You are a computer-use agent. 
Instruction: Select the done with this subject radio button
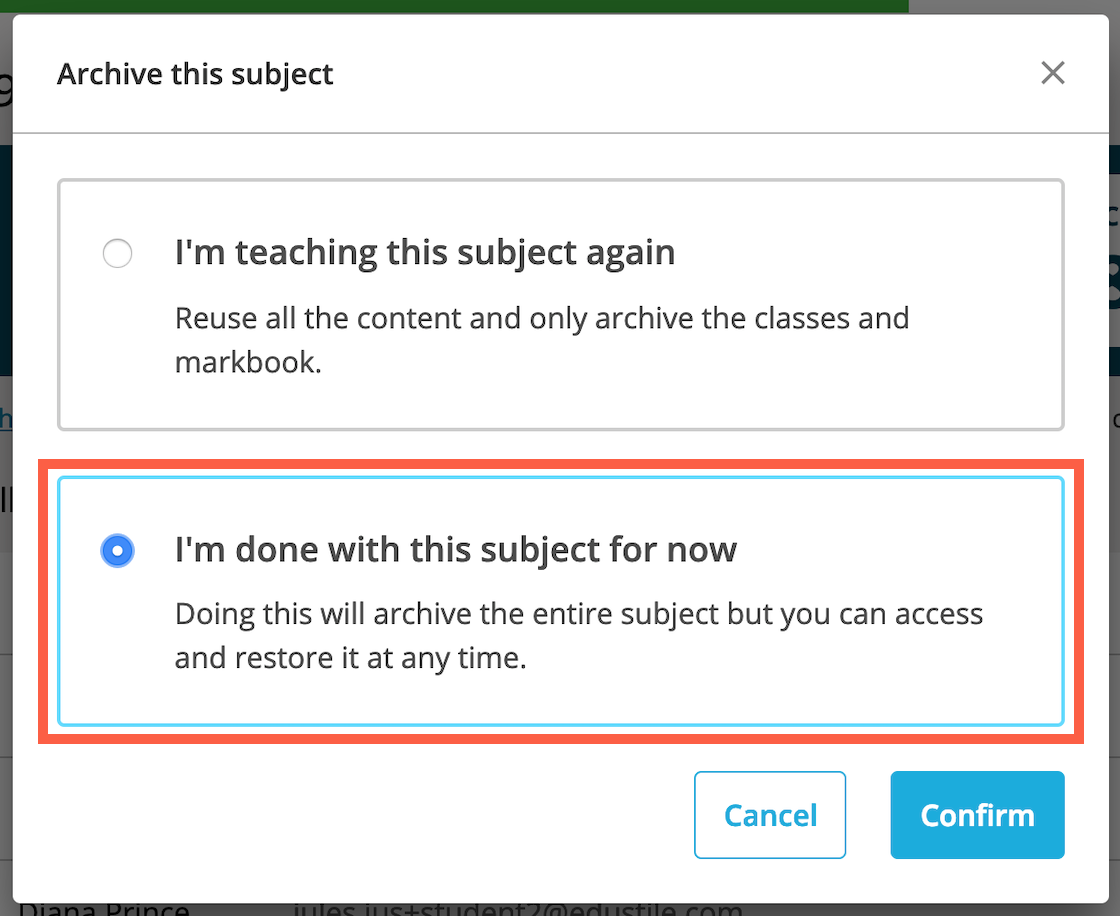[117, 551]
